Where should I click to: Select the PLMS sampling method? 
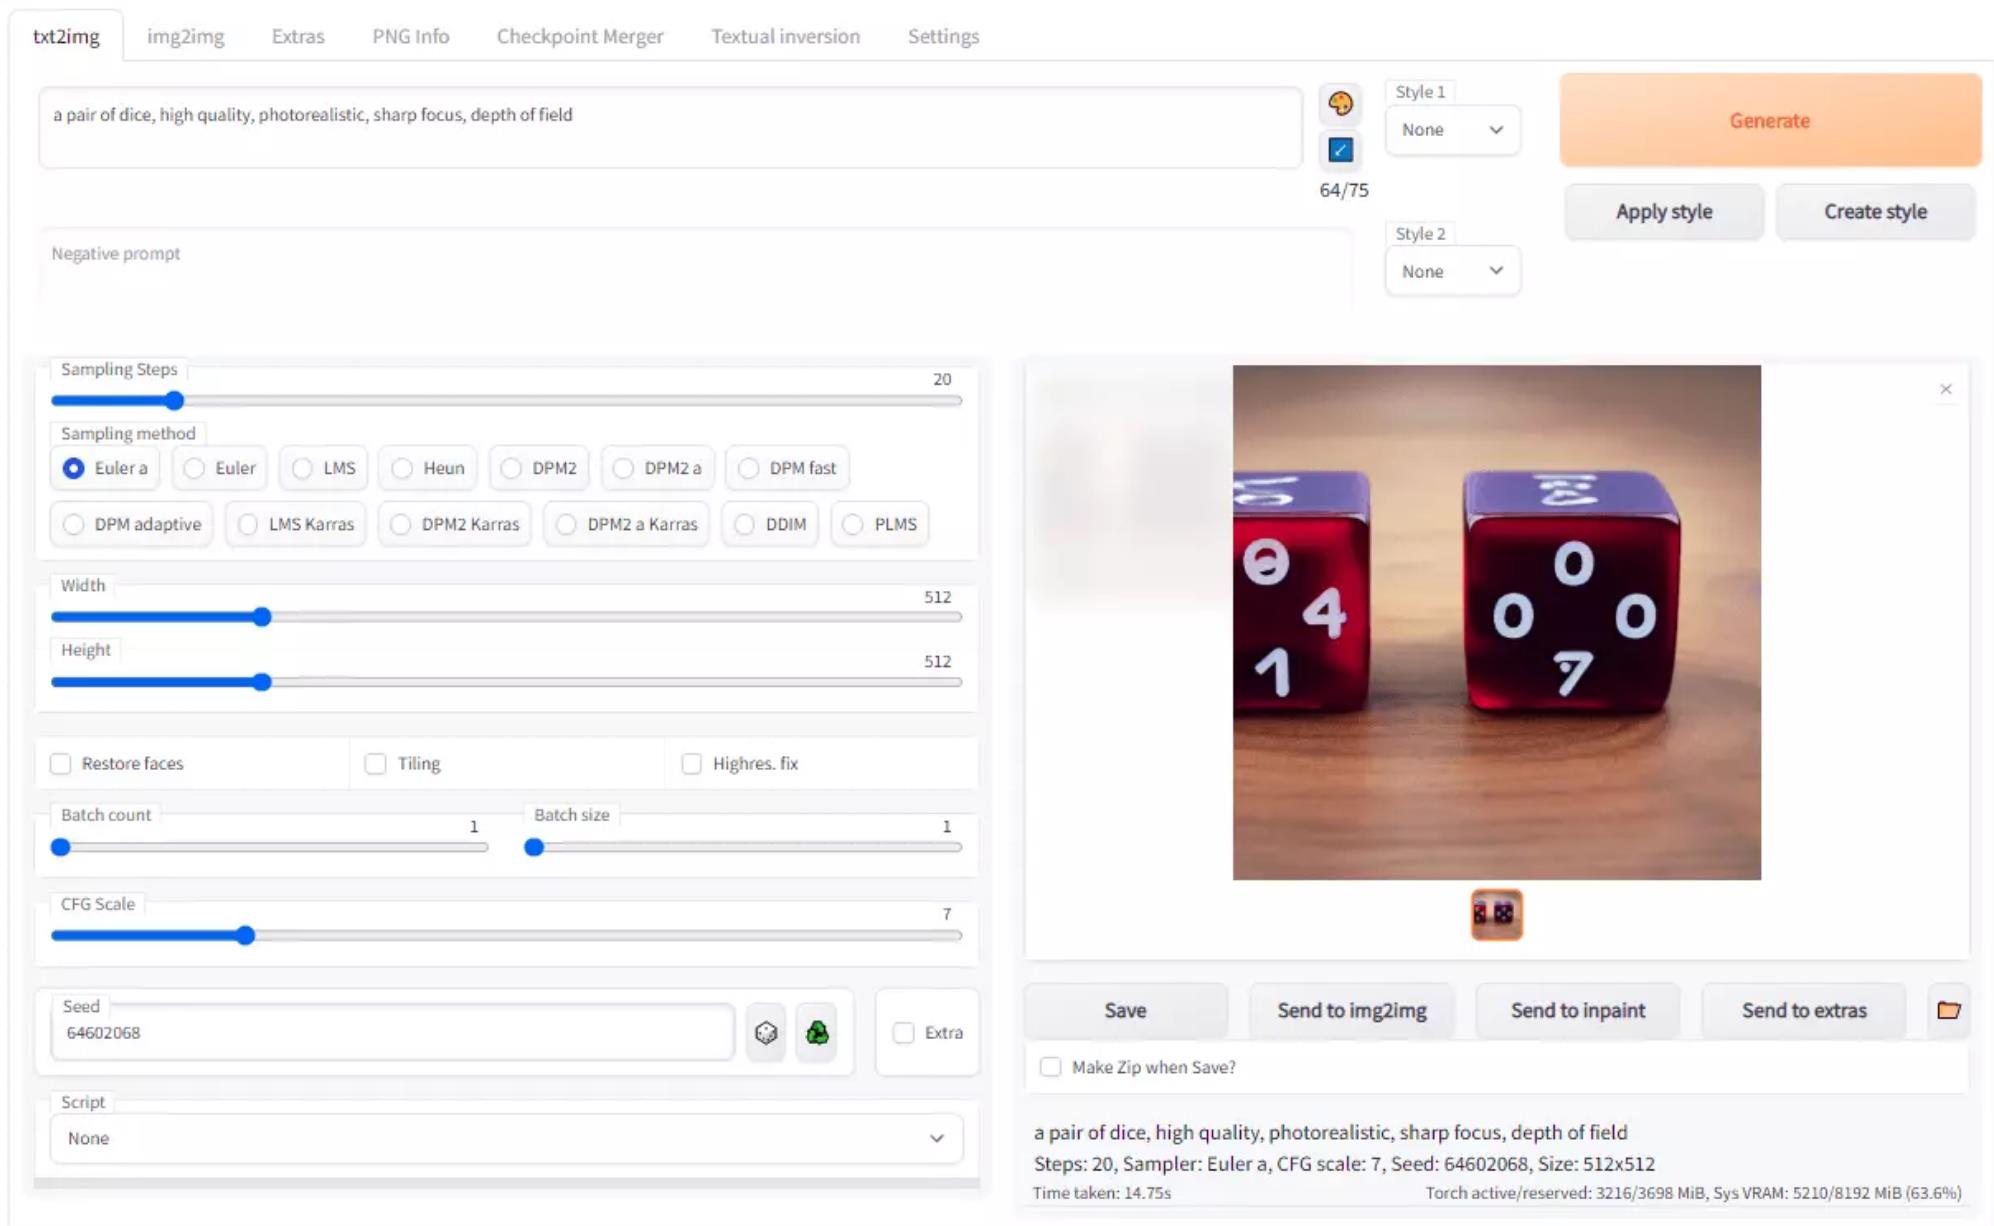point(880,524)
